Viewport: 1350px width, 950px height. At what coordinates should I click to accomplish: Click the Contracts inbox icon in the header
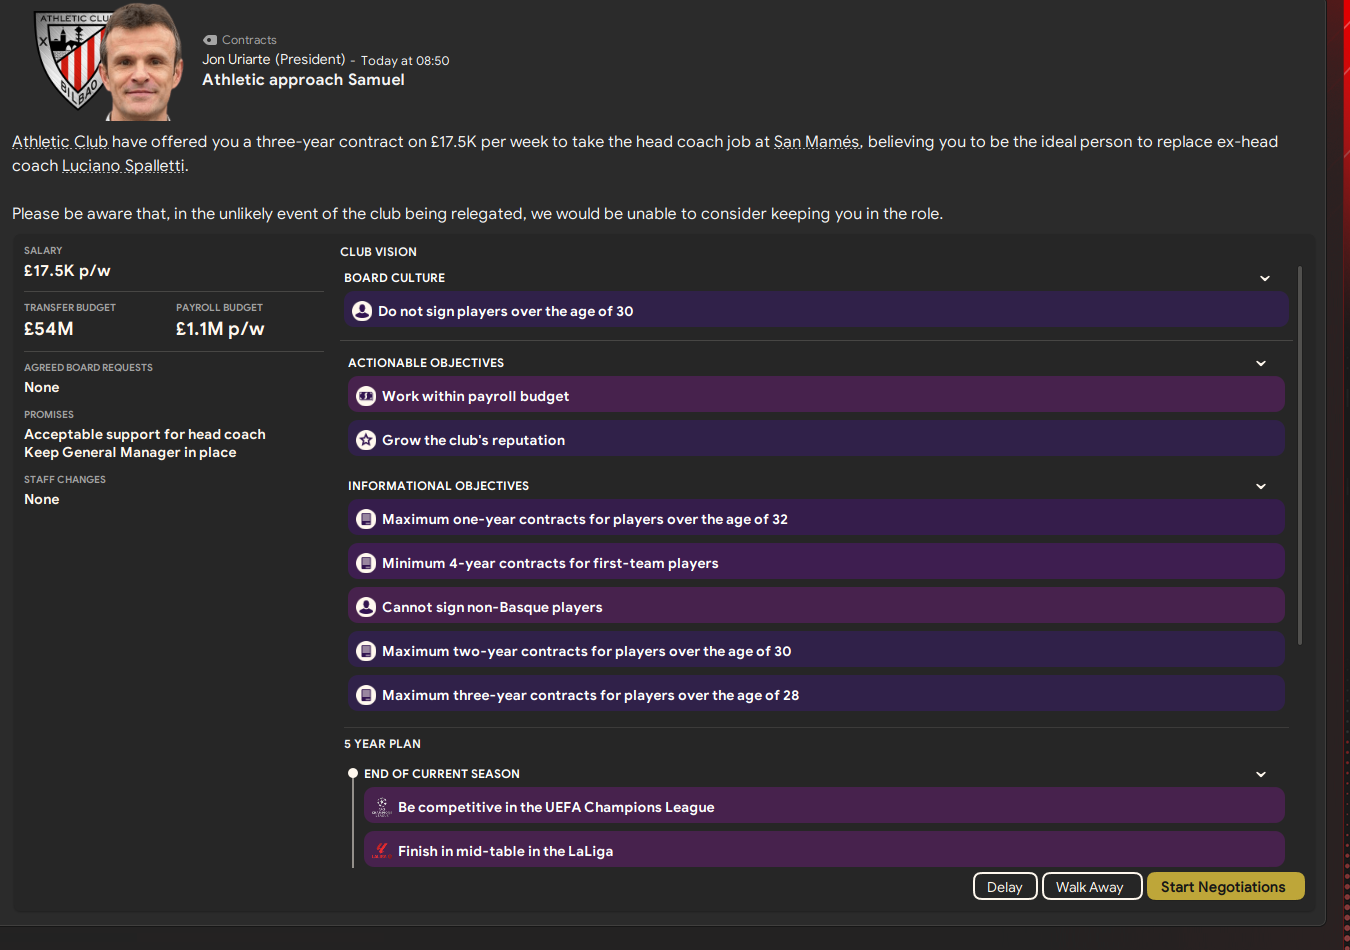coord(210,40)
